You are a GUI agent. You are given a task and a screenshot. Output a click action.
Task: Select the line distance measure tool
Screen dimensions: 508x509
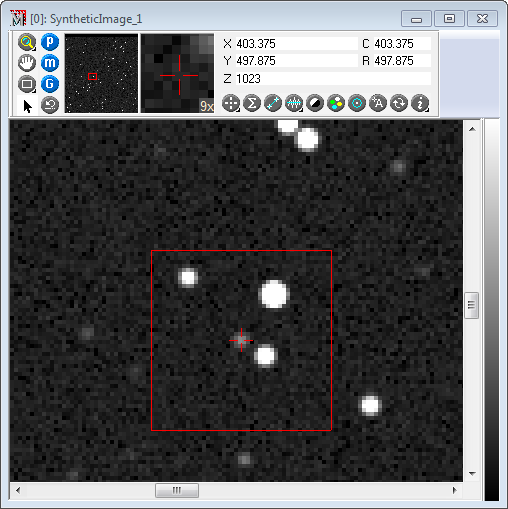(273, 103)
